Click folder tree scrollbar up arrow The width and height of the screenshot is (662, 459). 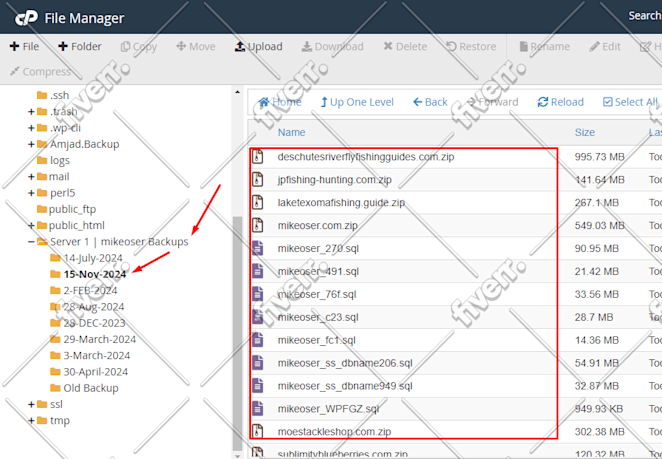(x=238, y=92)
